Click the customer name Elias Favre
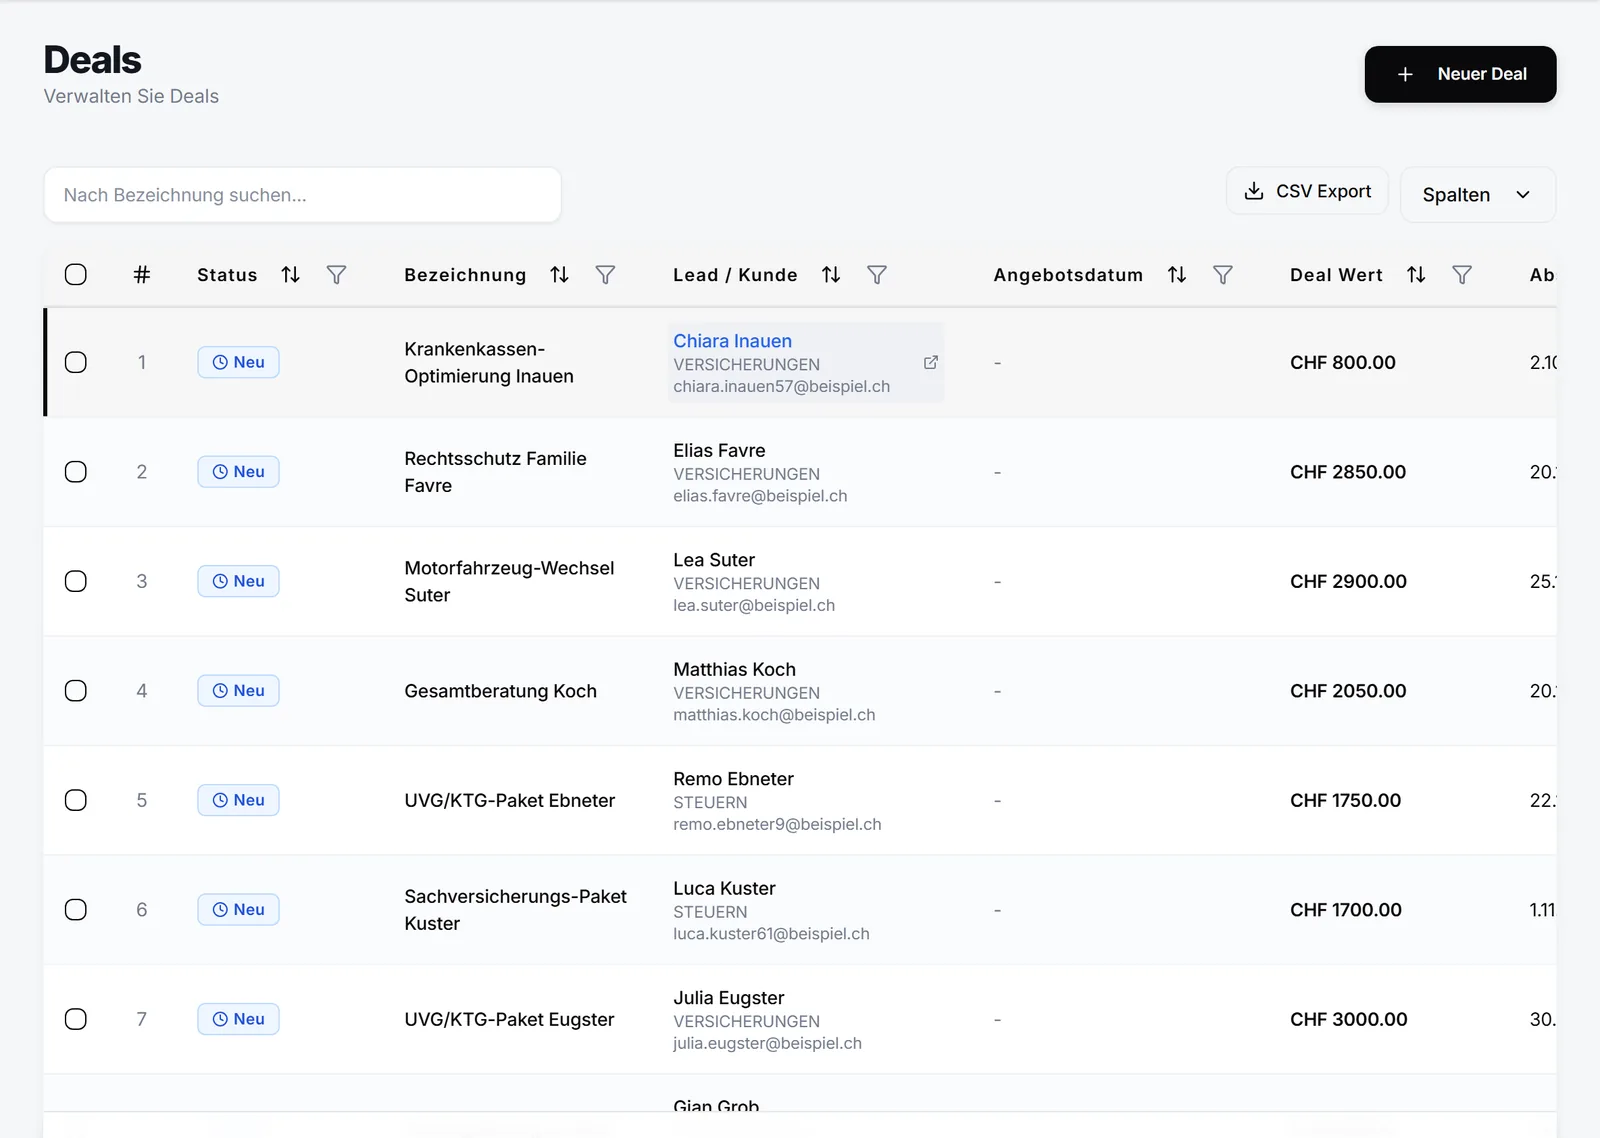Image resolution: width=1600 pixels, height=1138 pixels. [719, 451]
